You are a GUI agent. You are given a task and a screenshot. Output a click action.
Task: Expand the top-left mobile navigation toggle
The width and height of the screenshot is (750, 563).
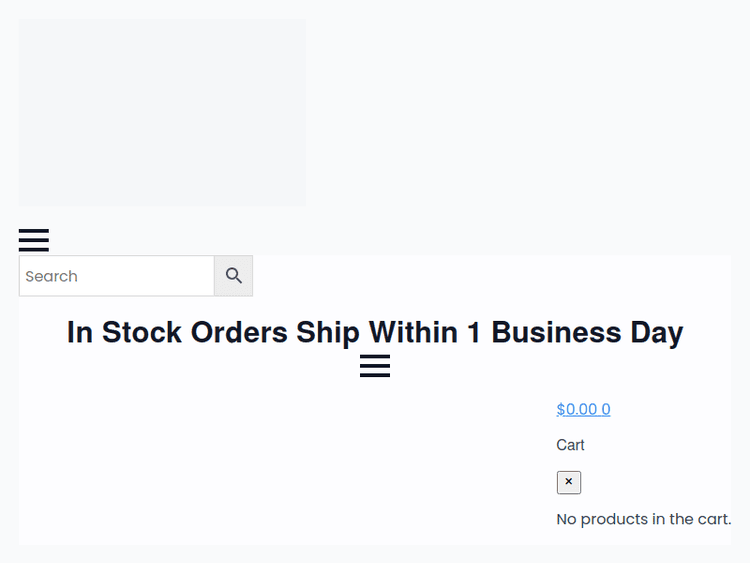[x=34, y=240]
